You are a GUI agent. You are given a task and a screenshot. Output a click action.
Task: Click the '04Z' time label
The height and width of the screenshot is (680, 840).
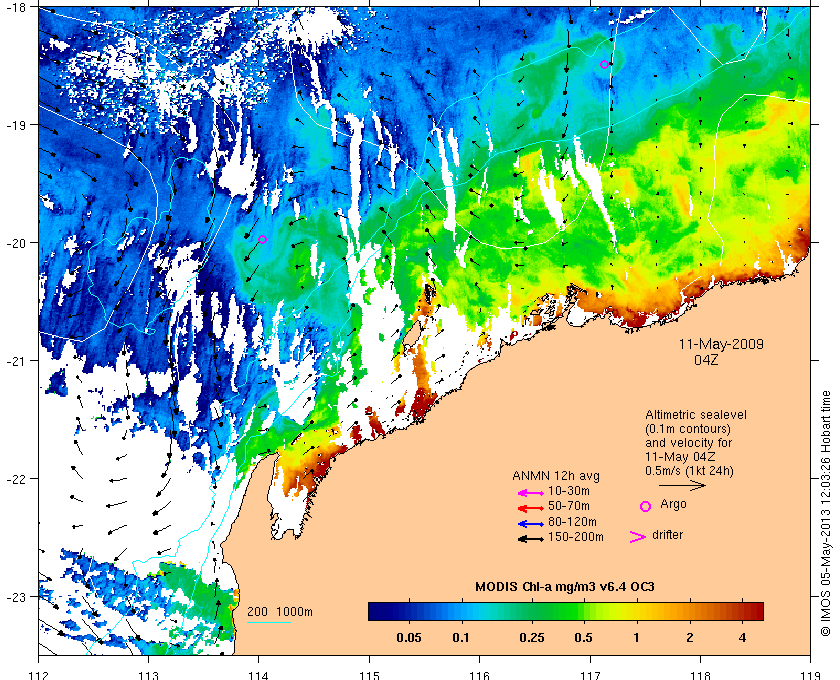point(706,360)
